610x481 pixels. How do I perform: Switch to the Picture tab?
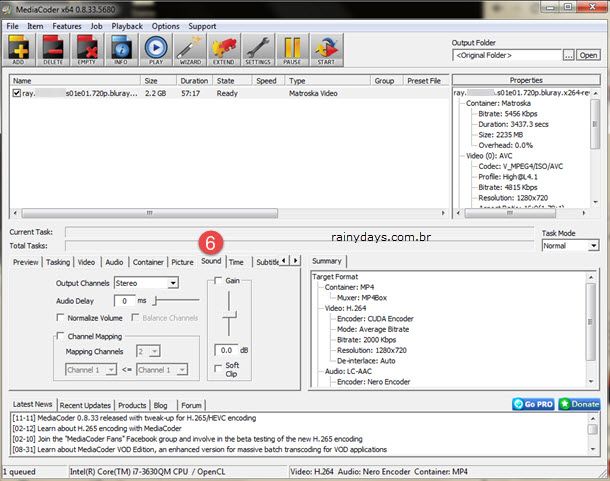pos(182,262)
